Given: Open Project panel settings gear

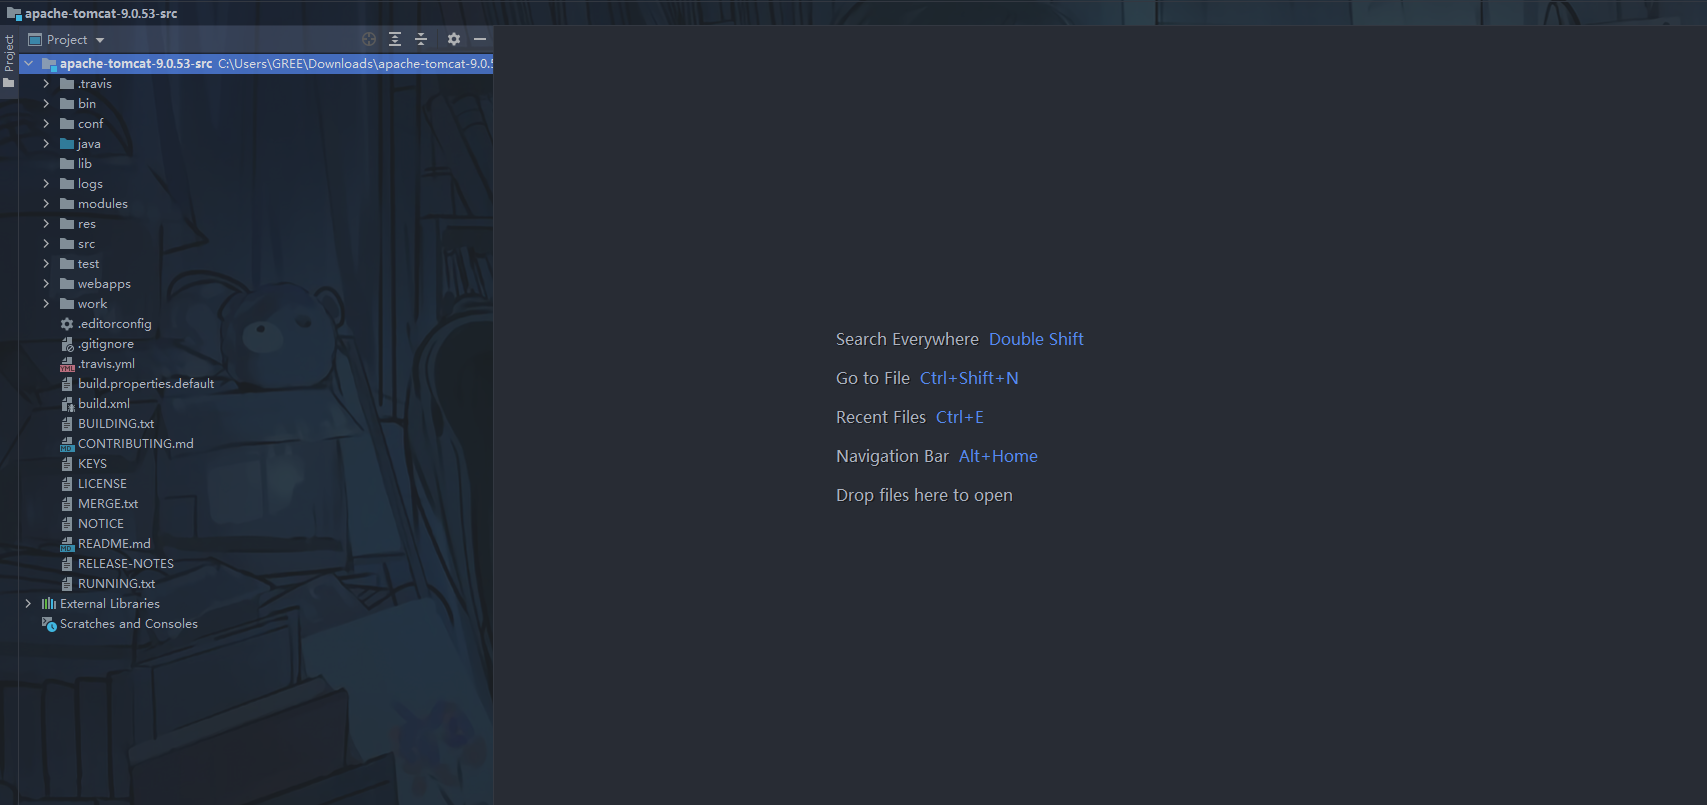Looking at the screenshot, I should pyautogui.click(x=454, y=39).
